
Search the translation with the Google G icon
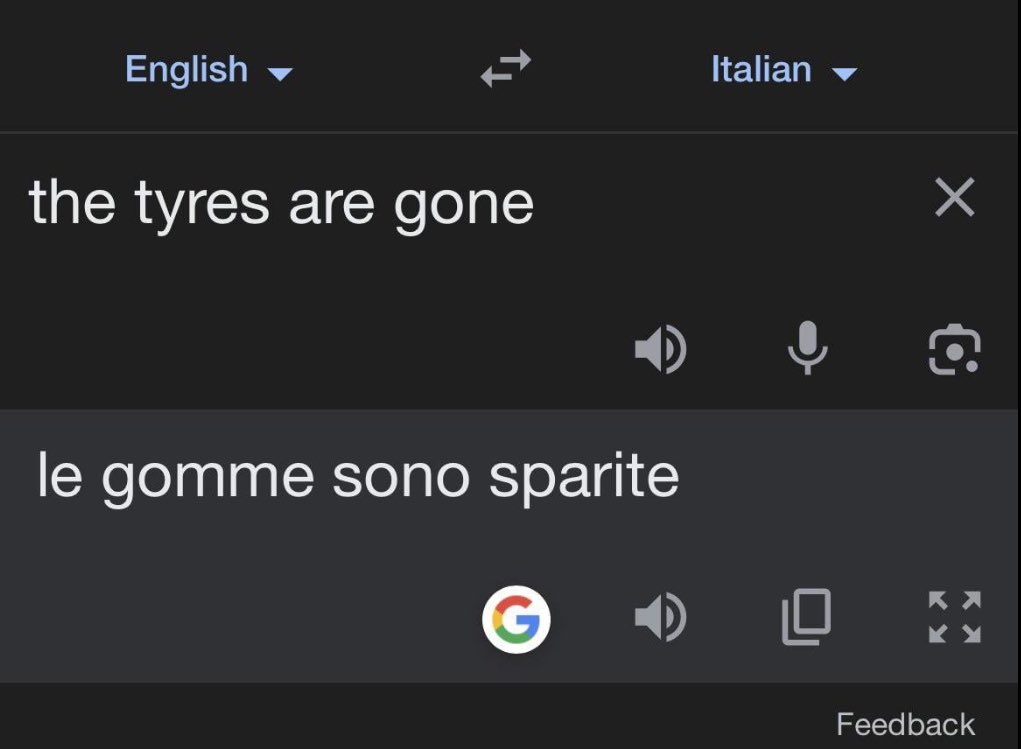click(x=516, y=619)
